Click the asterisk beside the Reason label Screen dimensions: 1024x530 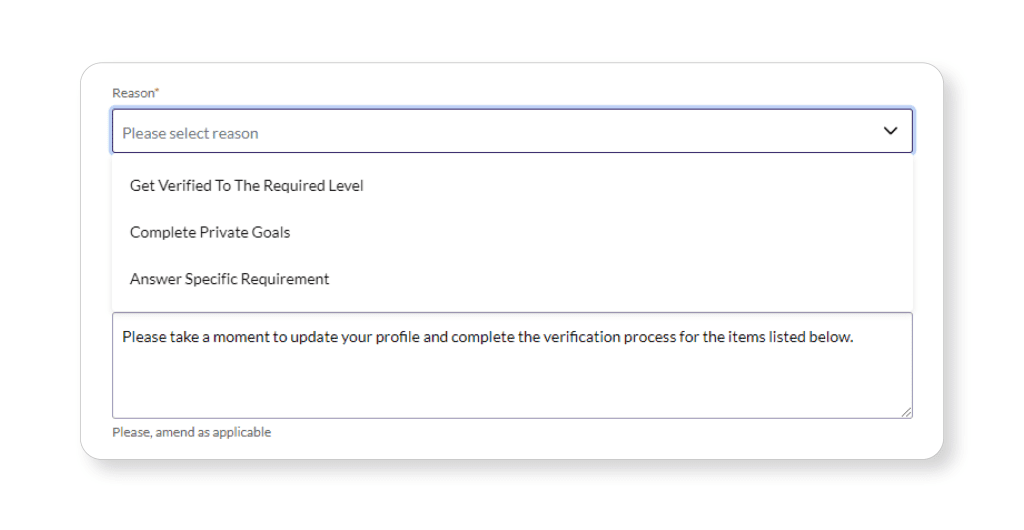pos(157,92)
